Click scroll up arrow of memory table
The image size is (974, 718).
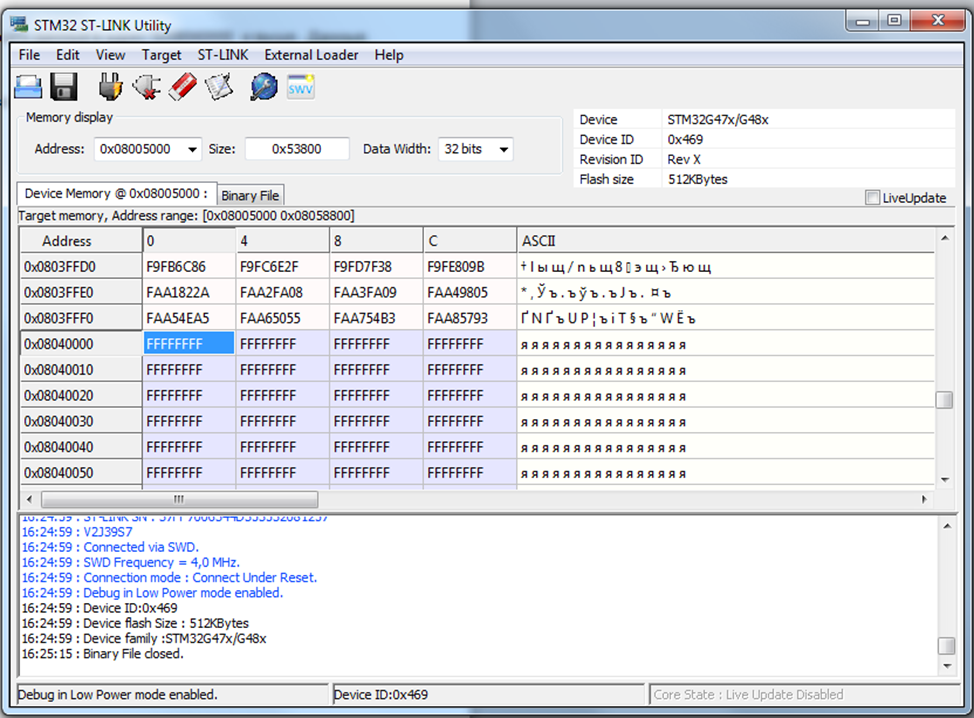tap(944, 239)
